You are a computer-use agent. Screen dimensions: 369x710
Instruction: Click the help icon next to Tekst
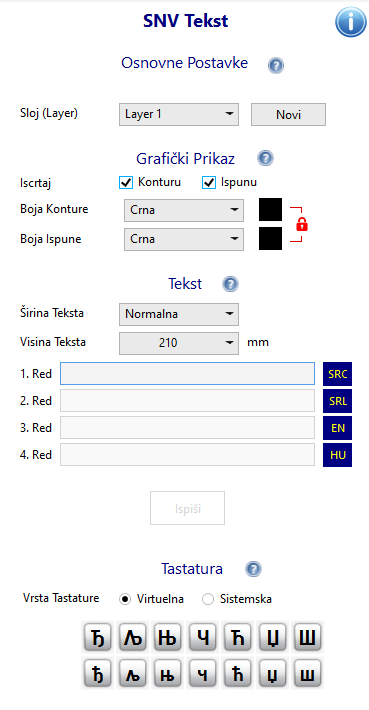pyautogui.click(x=230, y=284)
